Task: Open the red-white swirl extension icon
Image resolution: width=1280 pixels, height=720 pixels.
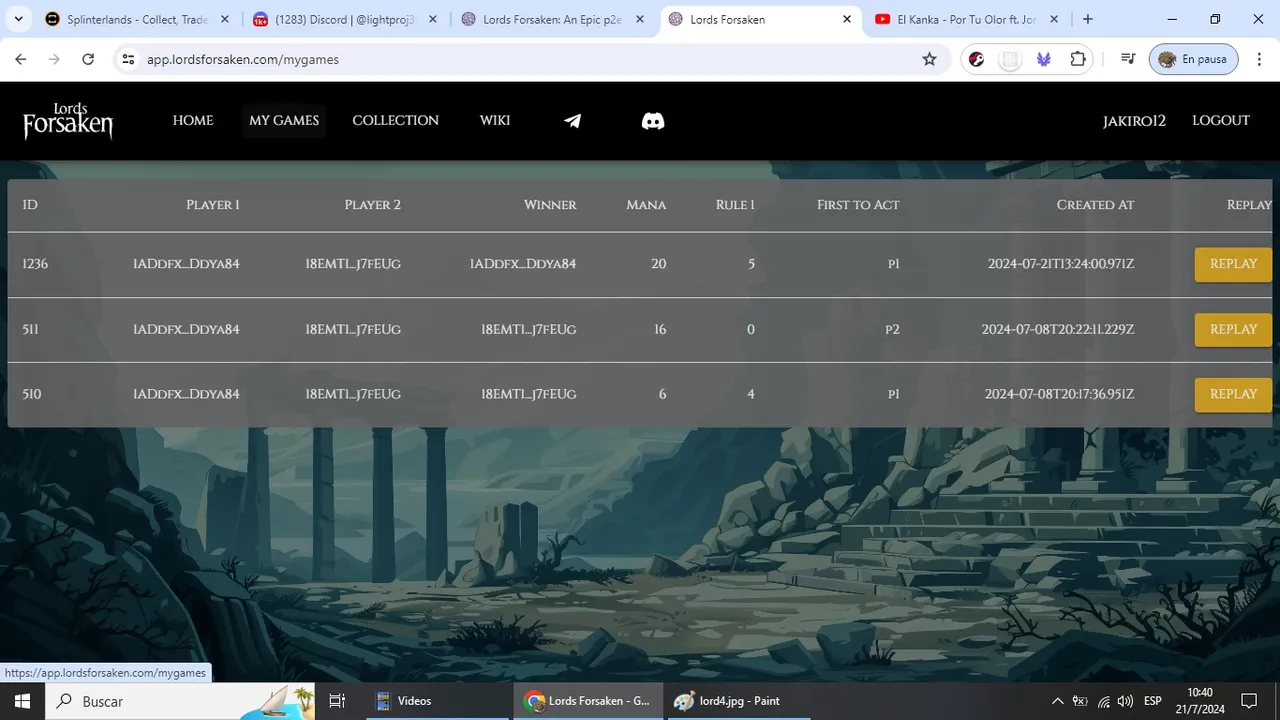Action: 977,59
